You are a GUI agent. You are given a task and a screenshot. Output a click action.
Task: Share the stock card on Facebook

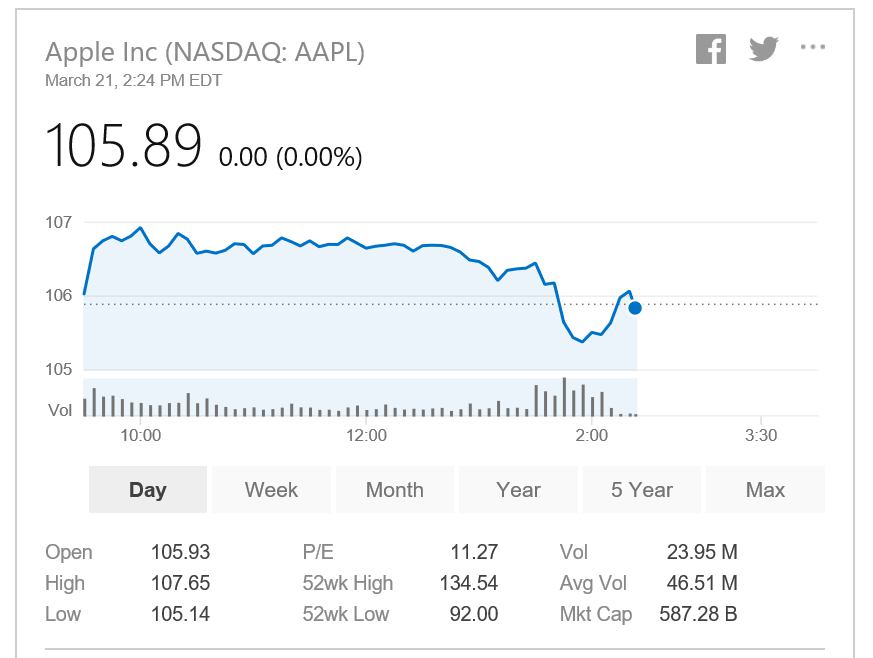pos(711,49)
